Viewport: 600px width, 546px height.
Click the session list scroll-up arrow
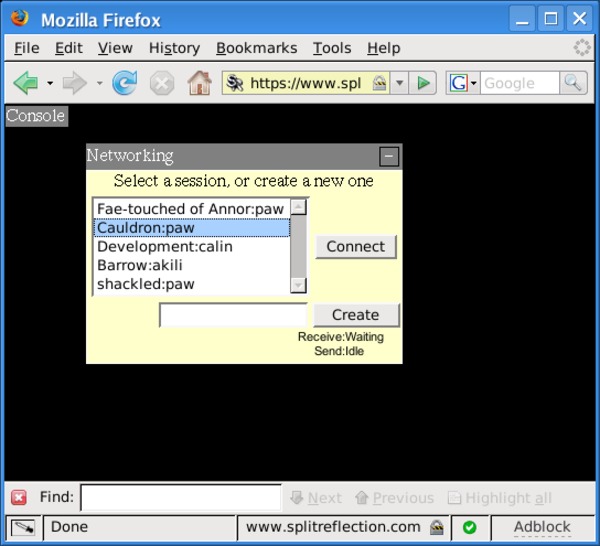click(x=298, y=207)
